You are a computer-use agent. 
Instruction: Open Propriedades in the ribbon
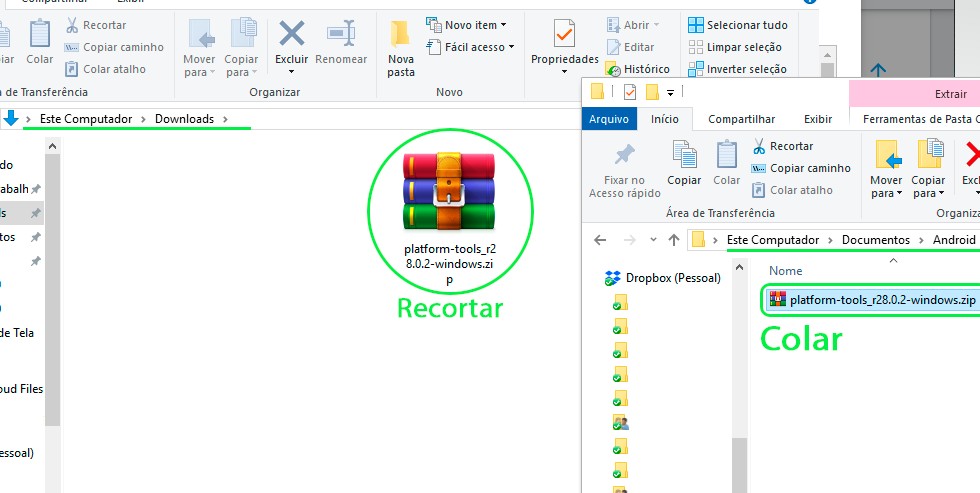coord(564,37)
